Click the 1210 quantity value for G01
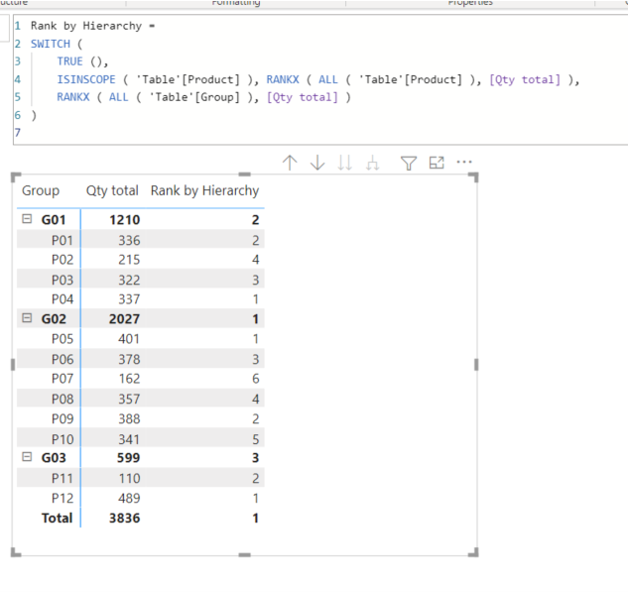Viewport: 628px width, 592px height. pyautogui.click(x=125, y=219)
